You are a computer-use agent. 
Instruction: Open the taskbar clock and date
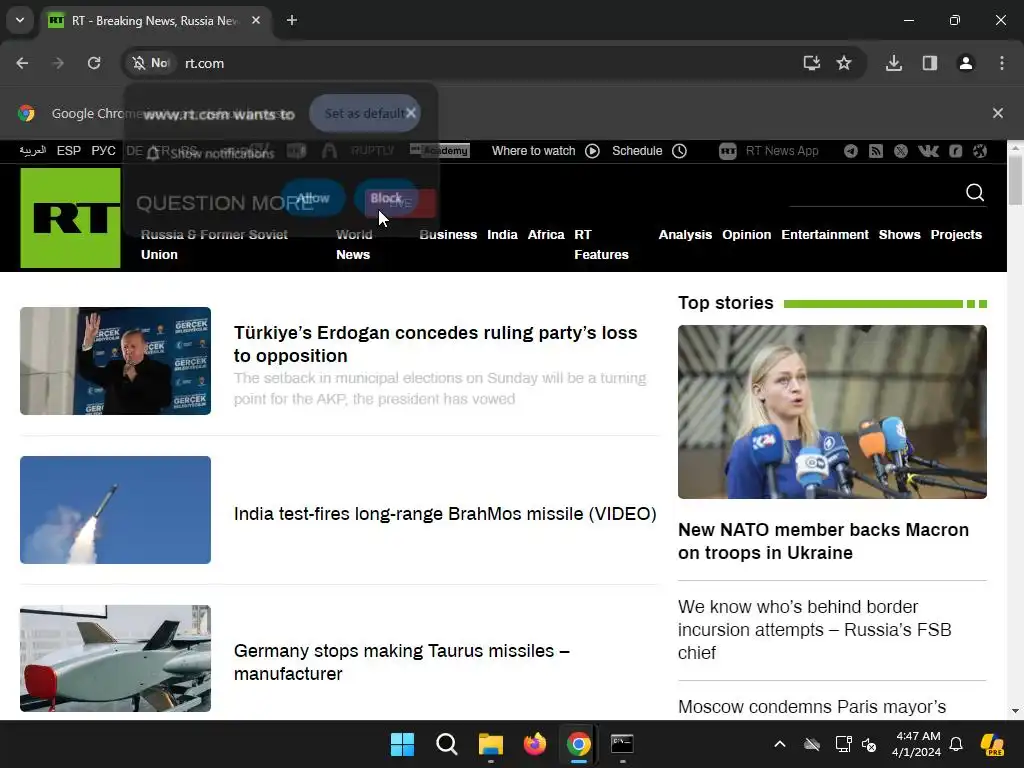[x=918, y=744]
